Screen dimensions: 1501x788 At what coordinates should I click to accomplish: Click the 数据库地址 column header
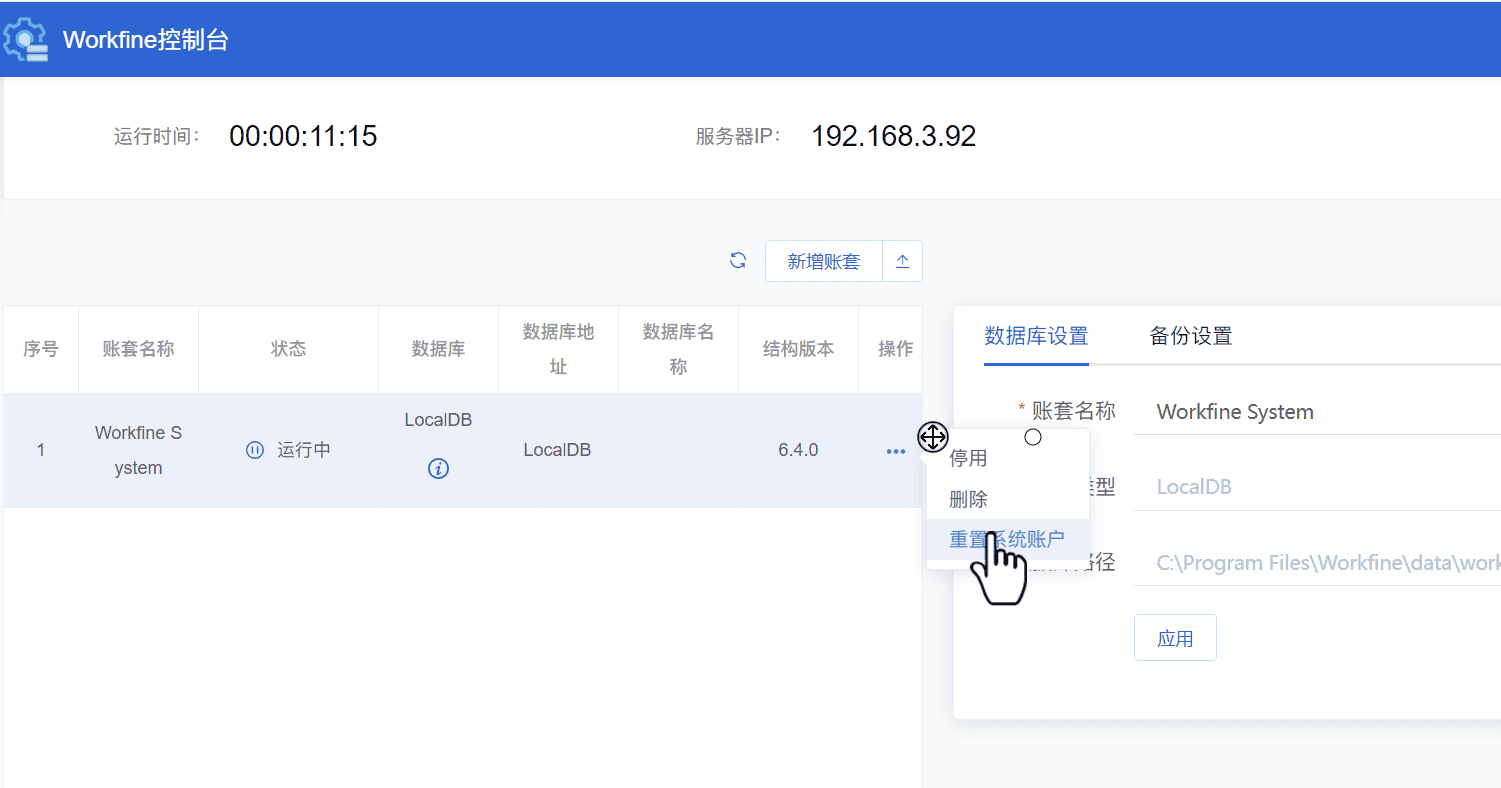tap(558, 349)
